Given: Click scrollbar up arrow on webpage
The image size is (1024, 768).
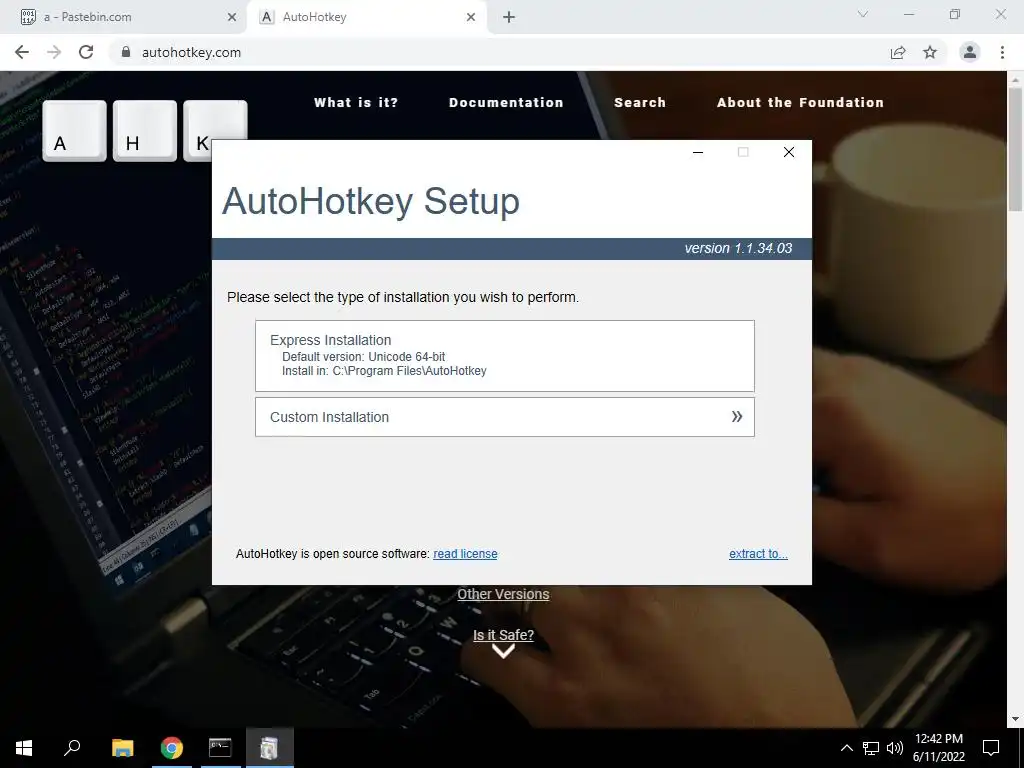Looking at the screenshot, I should tap(1015, 79).
